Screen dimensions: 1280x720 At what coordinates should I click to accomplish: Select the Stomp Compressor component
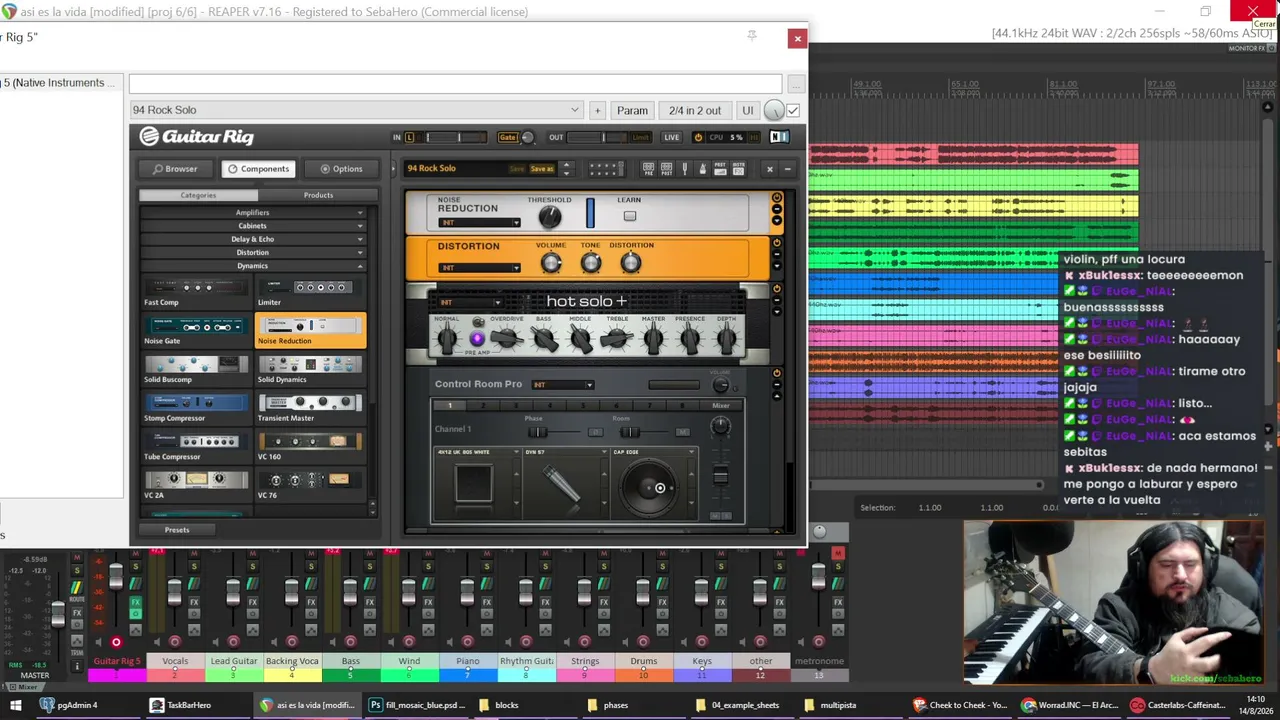pyautogui.click(x=196, y=408)
